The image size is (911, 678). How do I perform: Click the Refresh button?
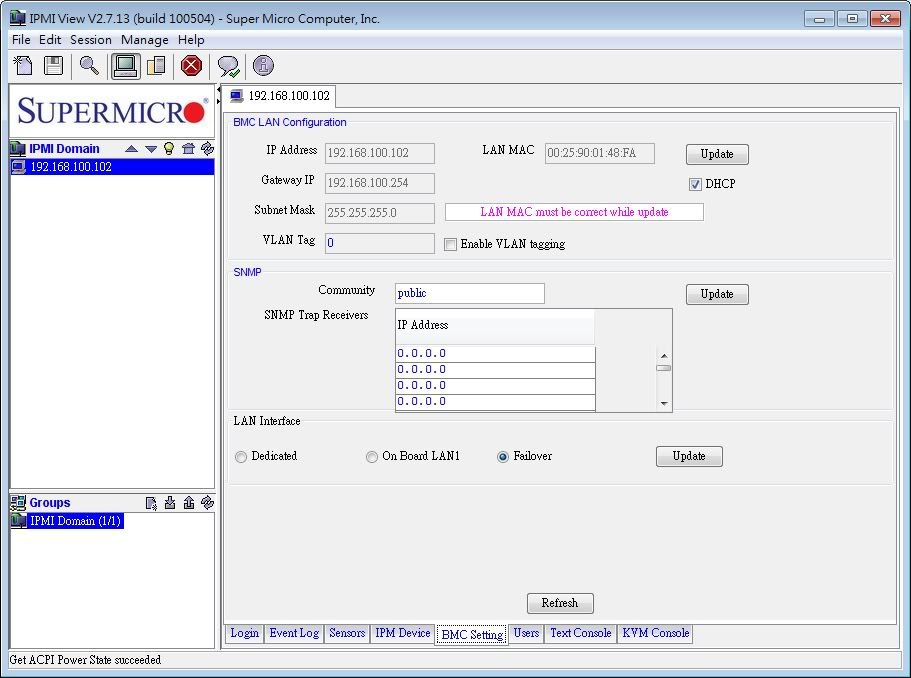(560, 603)
